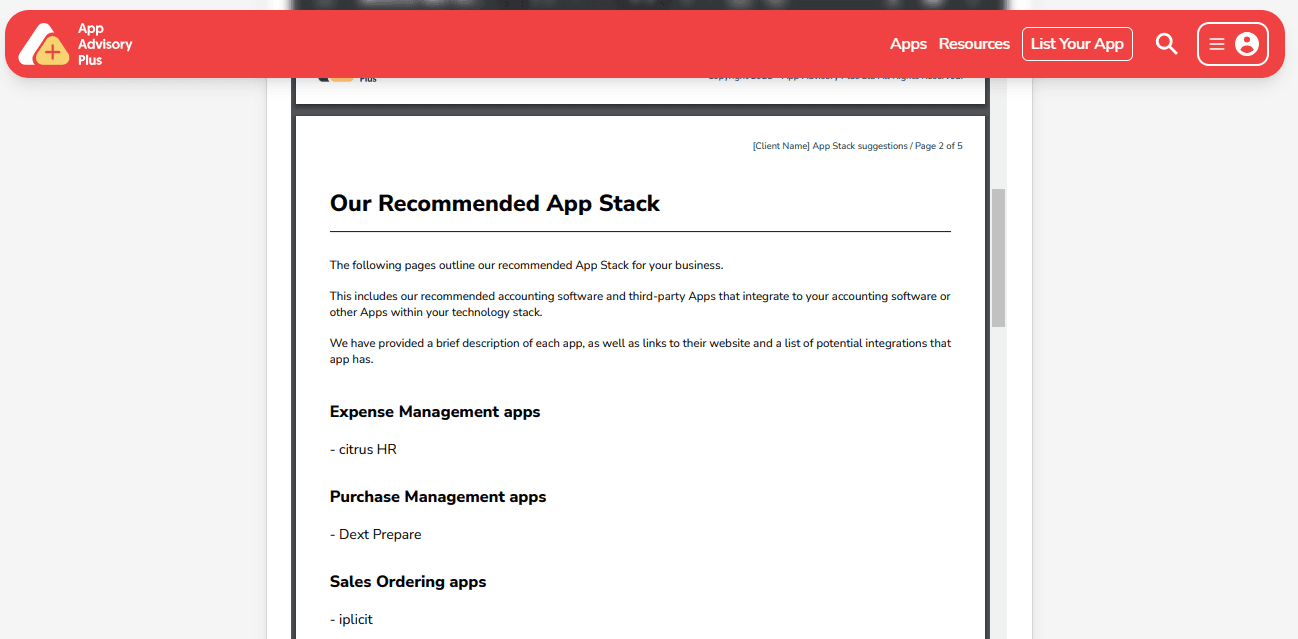
Task: Click the App Advisory Plus logo text
Action: (104, 45)
